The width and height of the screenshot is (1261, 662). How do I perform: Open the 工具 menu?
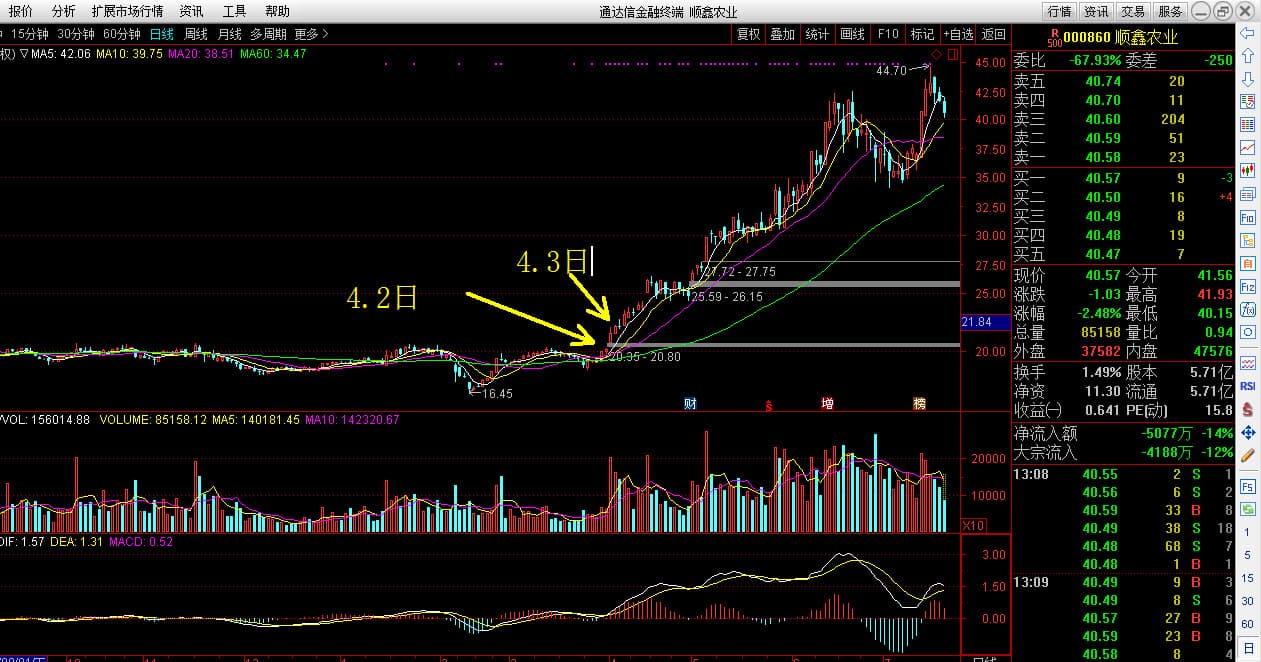click(234, 11)
